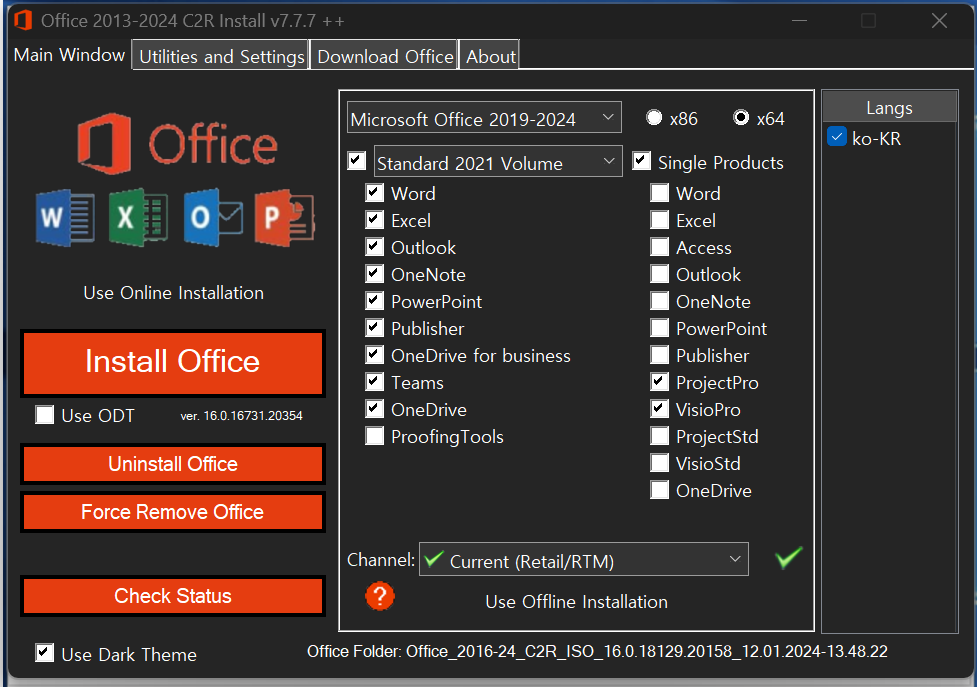This screenshot has height=687, width=977.
Task: Uncheck Excel in the suite list
Action: pyautogui.click(x=374, y=220)
